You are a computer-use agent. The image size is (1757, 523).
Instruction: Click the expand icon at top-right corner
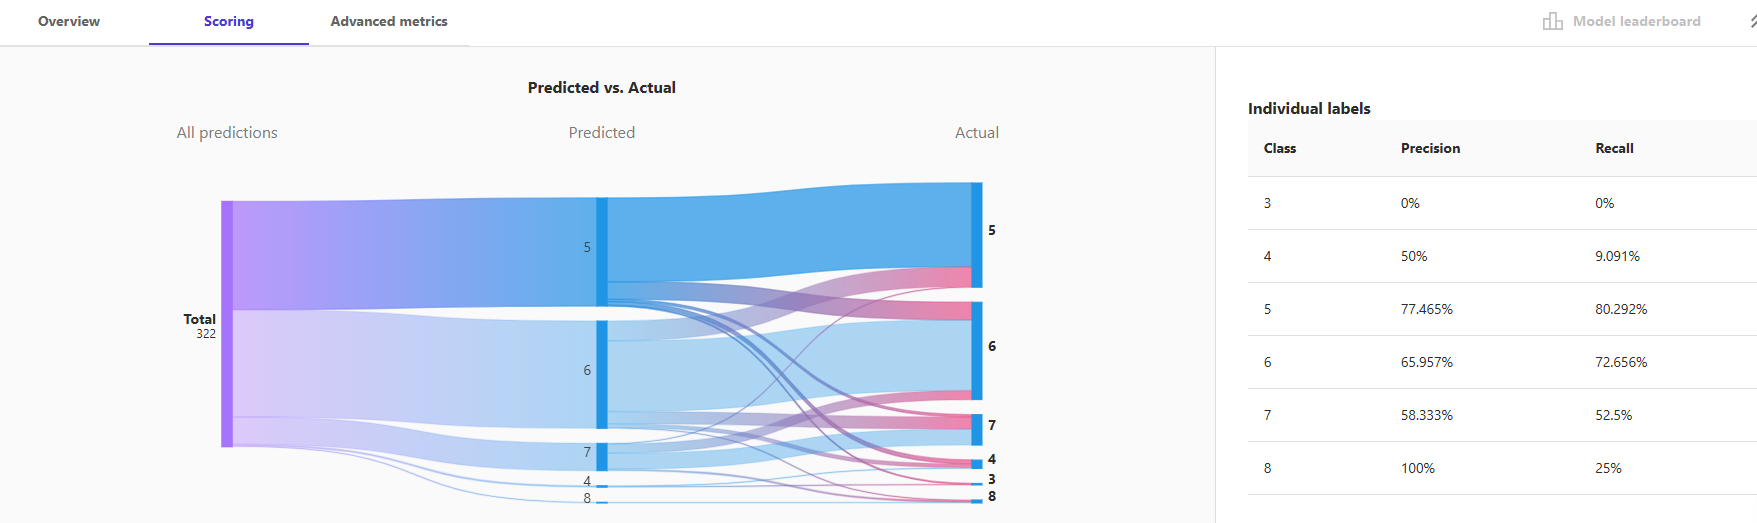(1752, 21)
